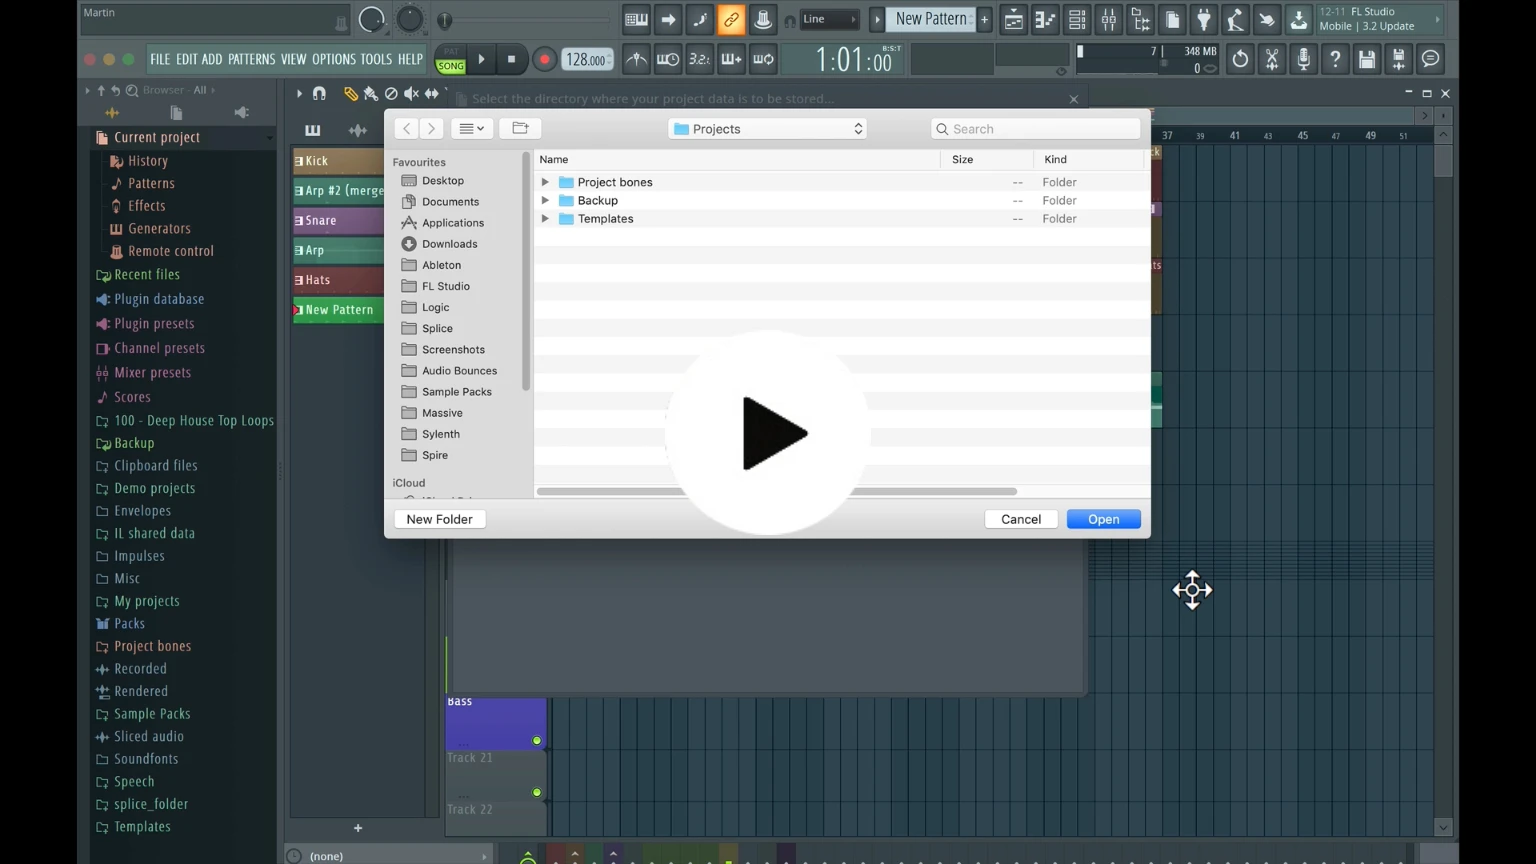Open the dialog view-mode dropdown

click(471, 128)
